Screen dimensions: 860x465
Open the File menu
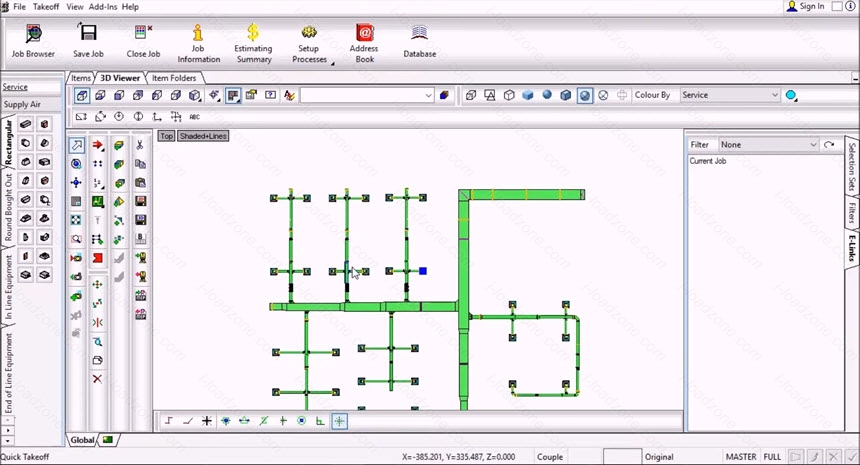pyautogui.click(x=19, y=7)
